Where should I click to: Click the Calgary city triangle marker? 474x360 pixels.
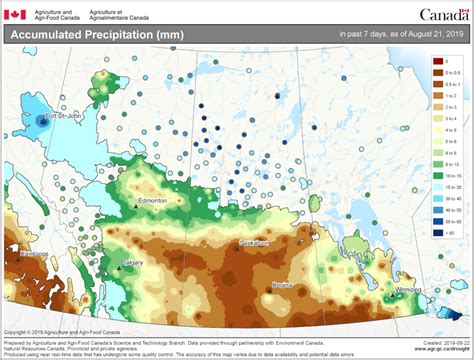click(119, 268)
